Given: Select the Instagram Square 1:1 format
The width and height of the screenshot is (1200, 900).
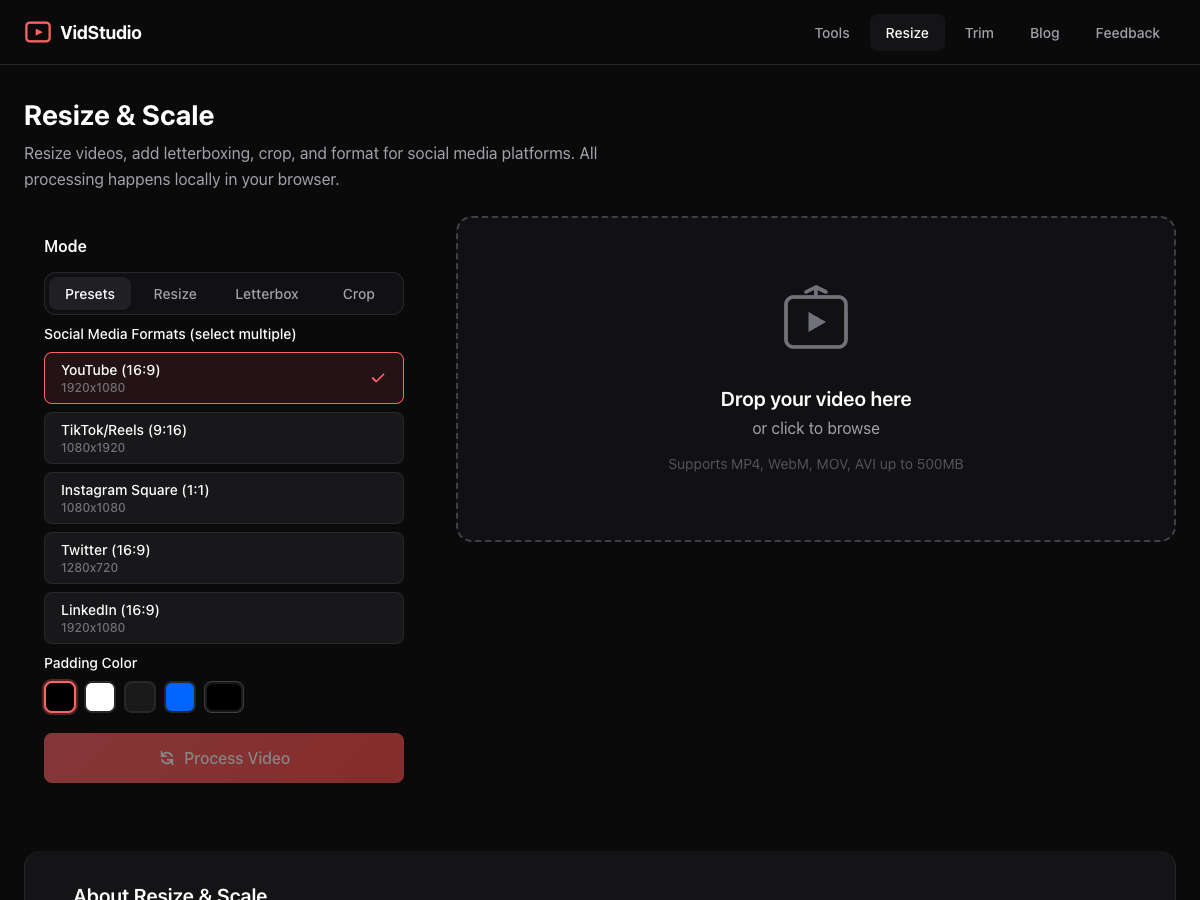Looking at the screenshot, I should (x=223, y=497).
